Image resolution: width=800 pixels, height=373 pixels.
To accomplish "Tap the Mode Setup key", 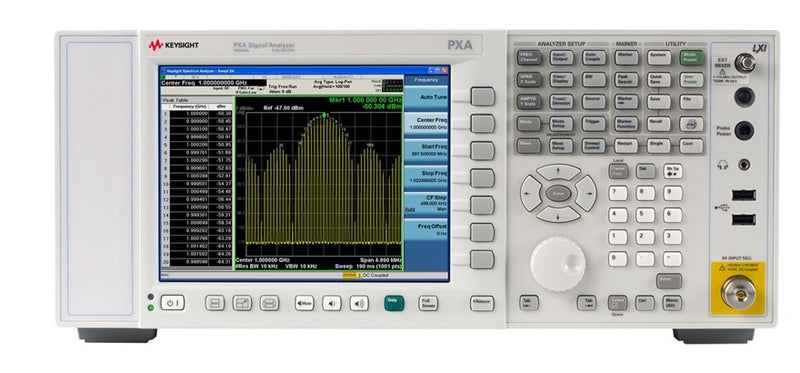I will click(561, 123).
